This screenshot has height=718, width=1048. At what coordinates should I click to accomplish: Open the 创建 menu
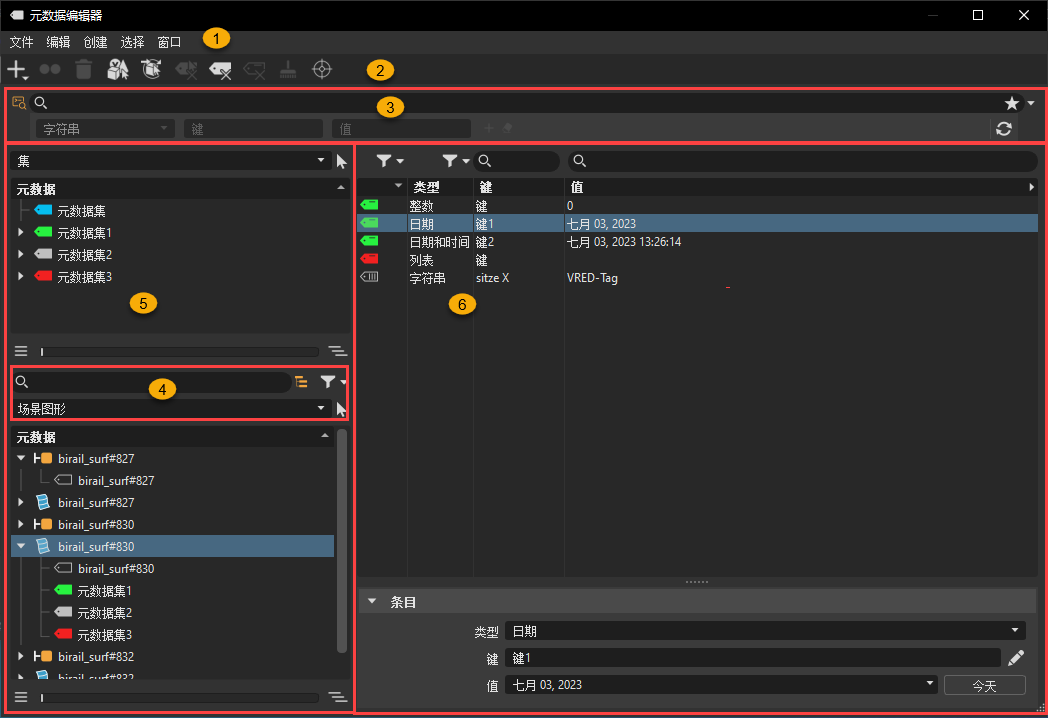pyautogui.click(x=96, y=42)
